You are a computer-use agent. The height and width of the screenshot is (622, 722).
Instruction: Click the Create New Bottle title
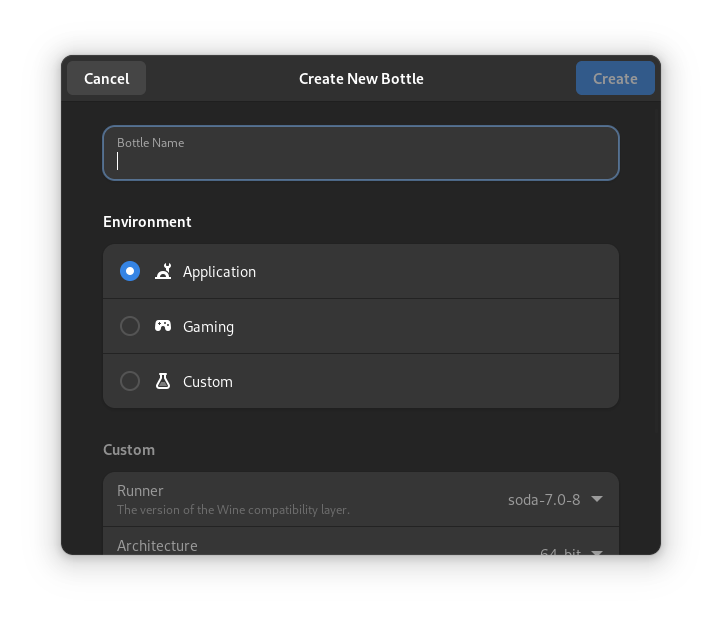(361, 79)
